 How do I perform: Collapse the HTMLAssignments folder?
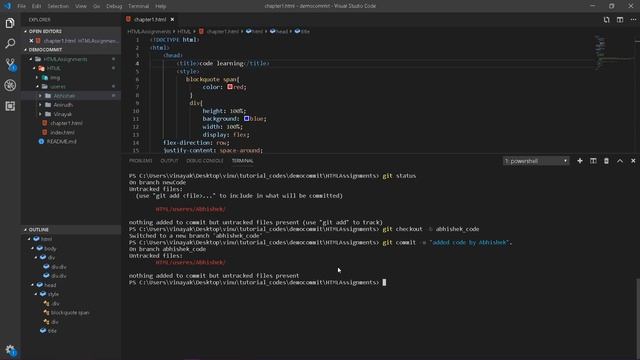click(31, 59)
